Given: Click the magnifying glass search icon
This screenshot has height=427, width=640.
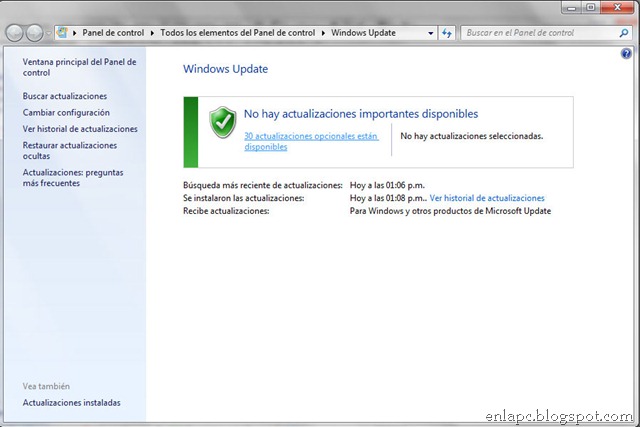Looking at the screenshot, I should [624, 33].
